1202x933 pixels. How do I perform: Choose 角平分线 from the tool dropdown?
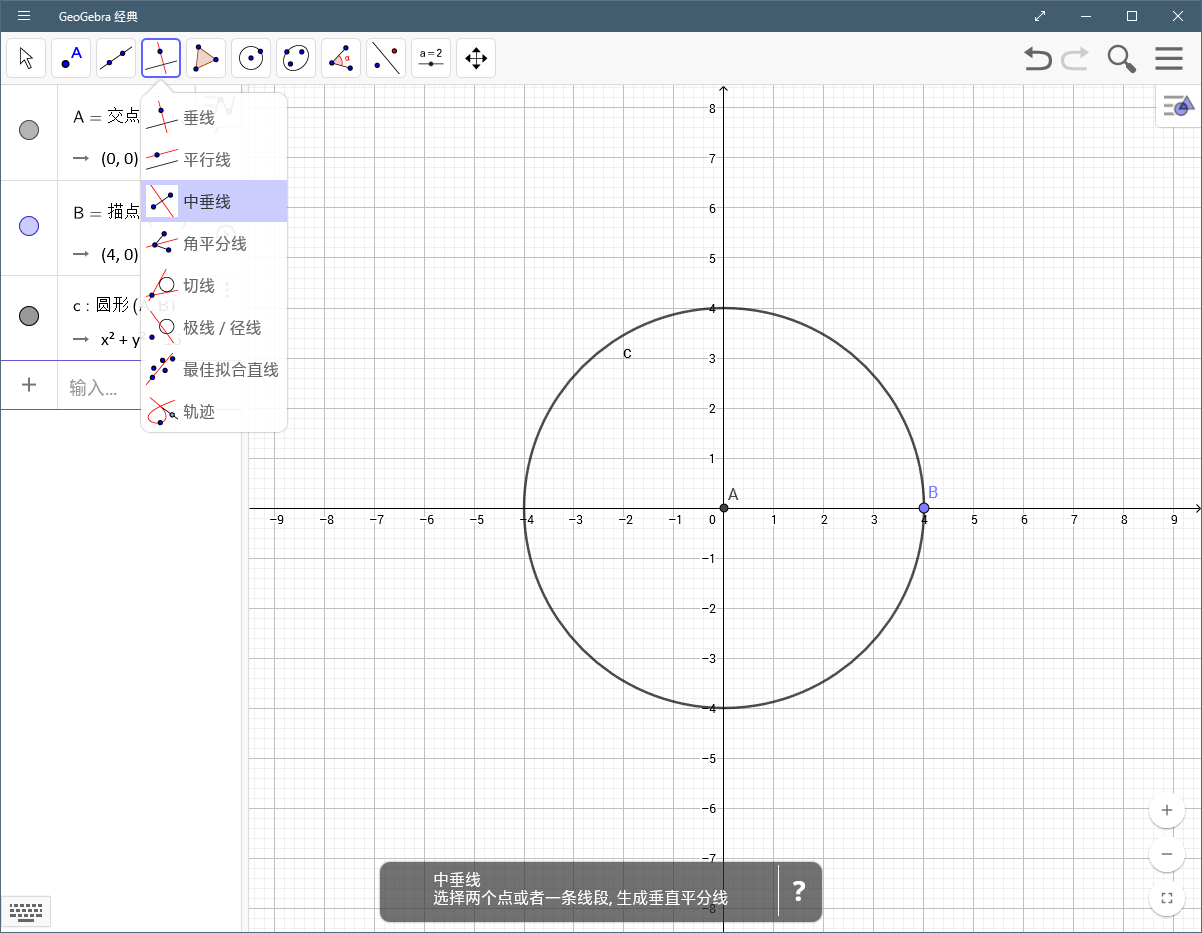pos(214,244)
